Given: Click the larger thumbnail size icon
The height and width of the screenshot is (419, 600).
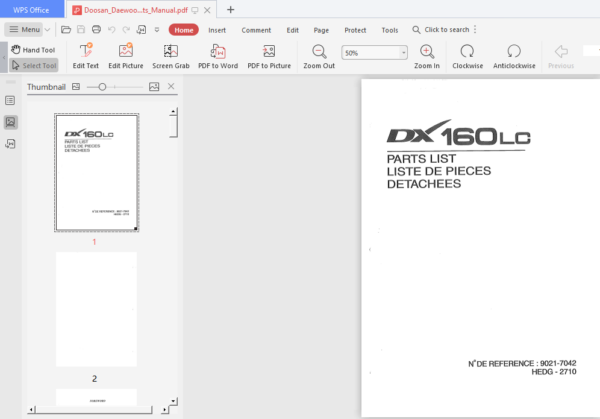Looking at the screenshot, I should pos(154,87).
